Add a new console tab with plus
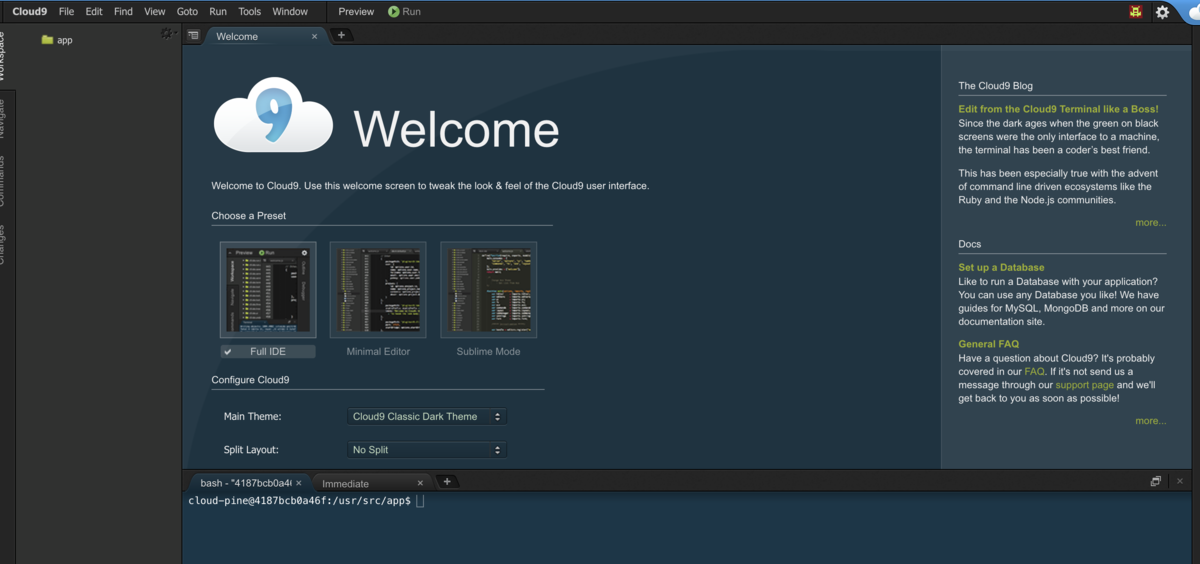The width and height of the screenshot is (1200, 564). (447, 482)
